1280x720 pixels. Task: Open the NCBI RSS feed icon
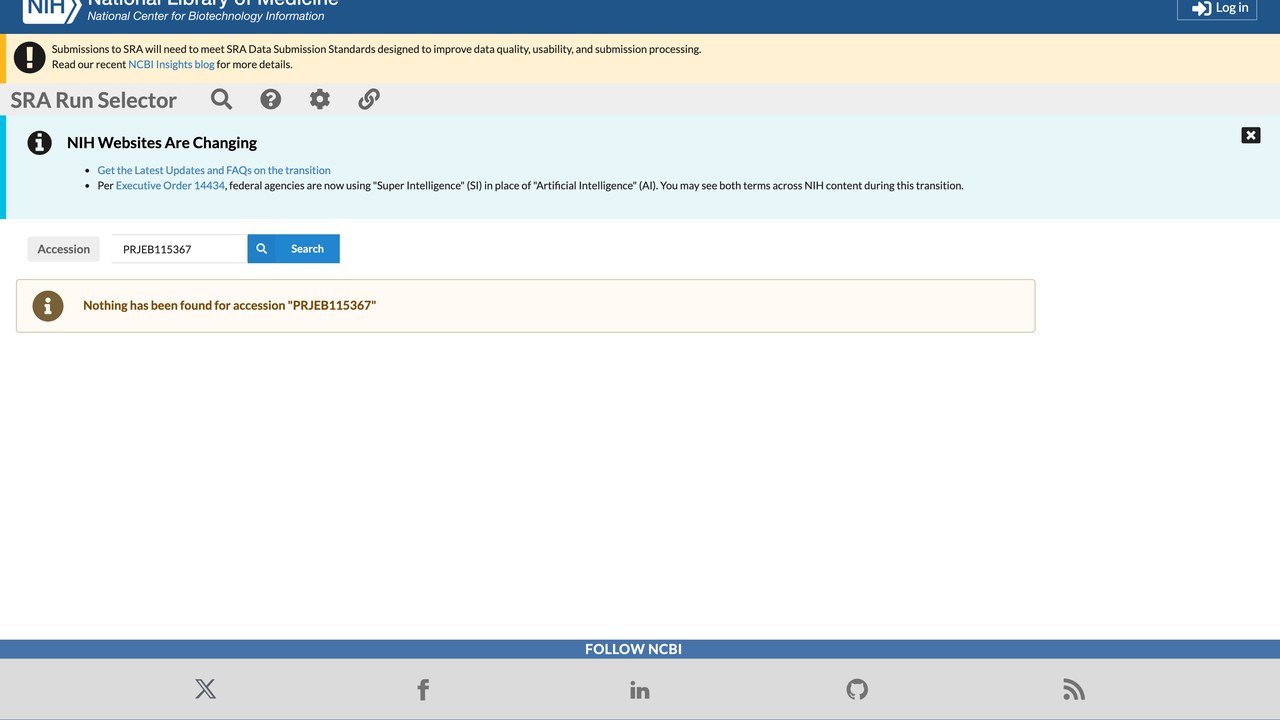click(1074, 689)
